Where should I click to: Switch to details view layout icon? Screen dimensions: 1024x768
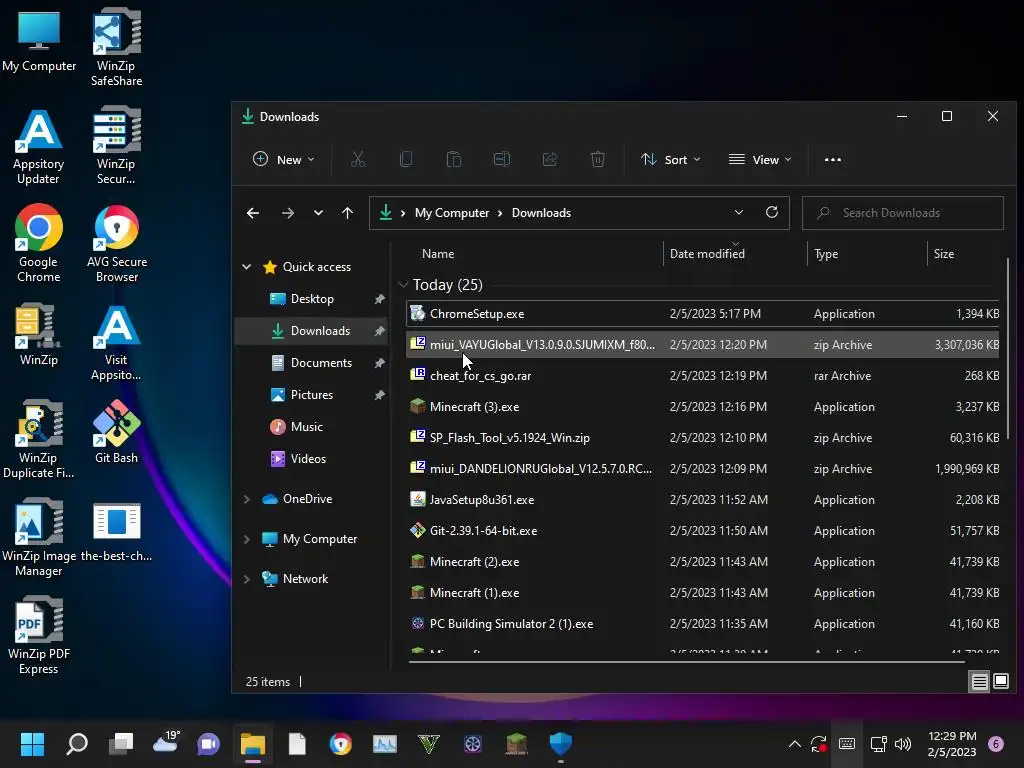980,682
